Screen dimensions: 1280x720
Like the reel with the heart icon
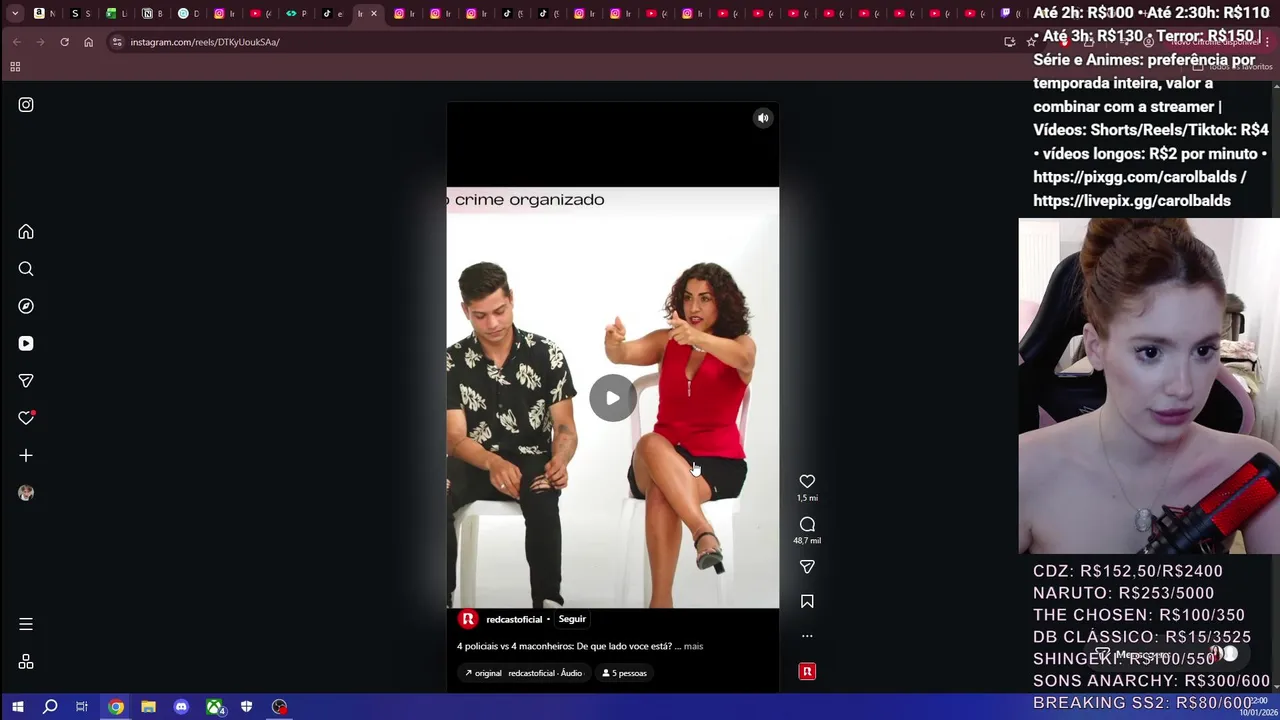807,481
